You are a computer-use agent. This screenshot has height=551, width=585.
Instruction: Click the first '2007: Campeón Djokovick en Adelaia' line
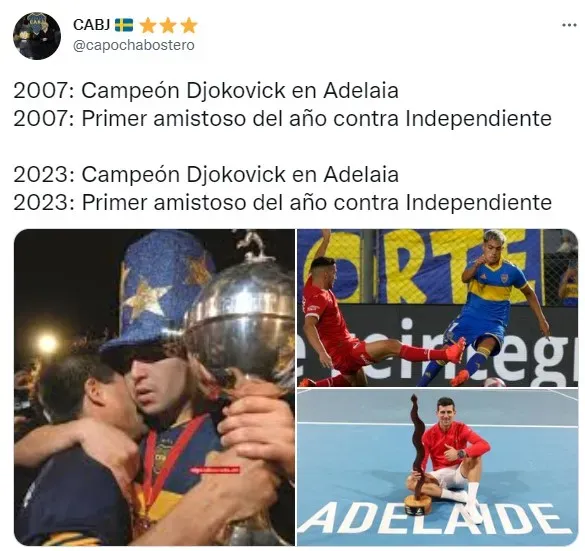pyautogui.click(x=206, y=91)
